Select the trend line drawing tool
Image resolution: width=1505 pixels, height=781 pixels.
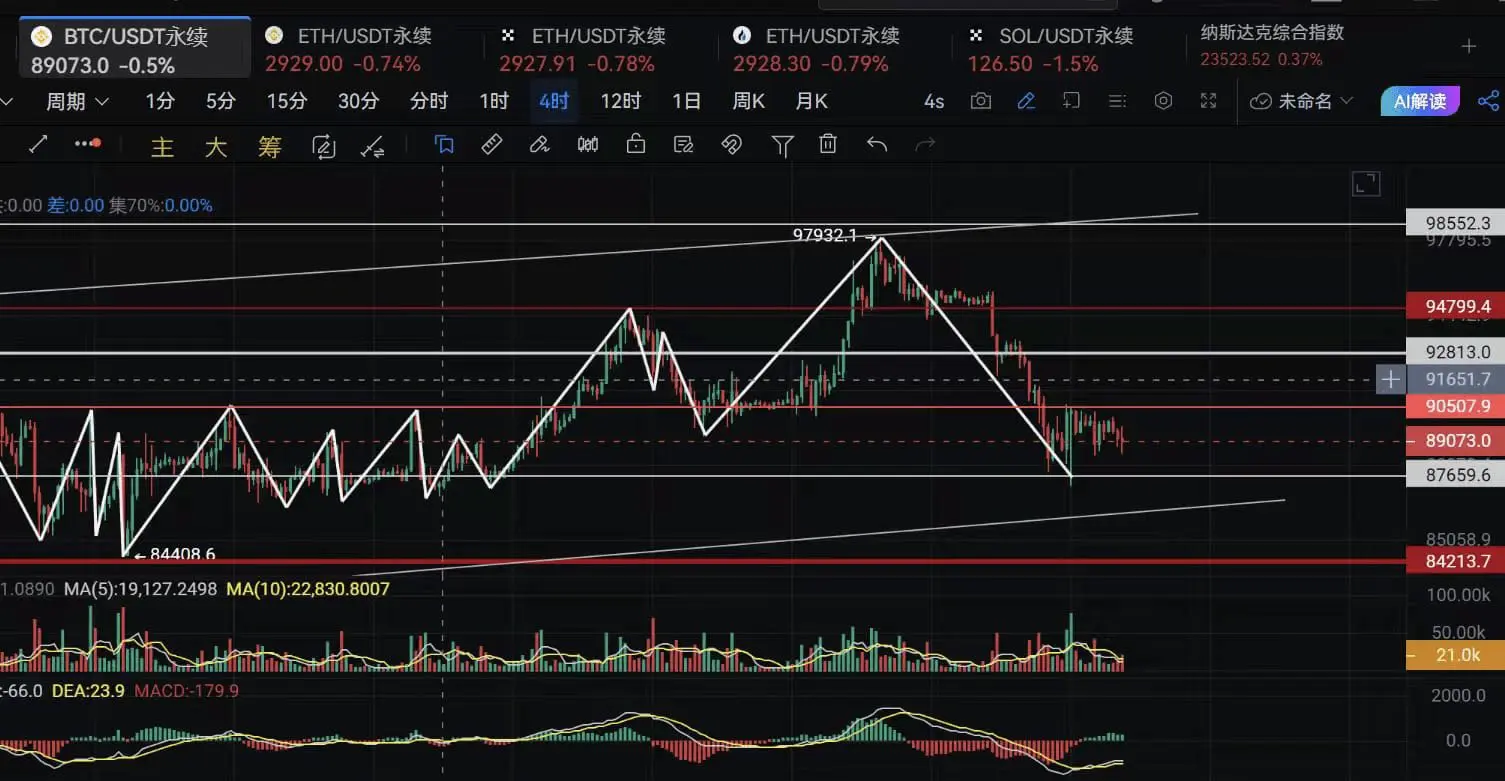point(38,145)
